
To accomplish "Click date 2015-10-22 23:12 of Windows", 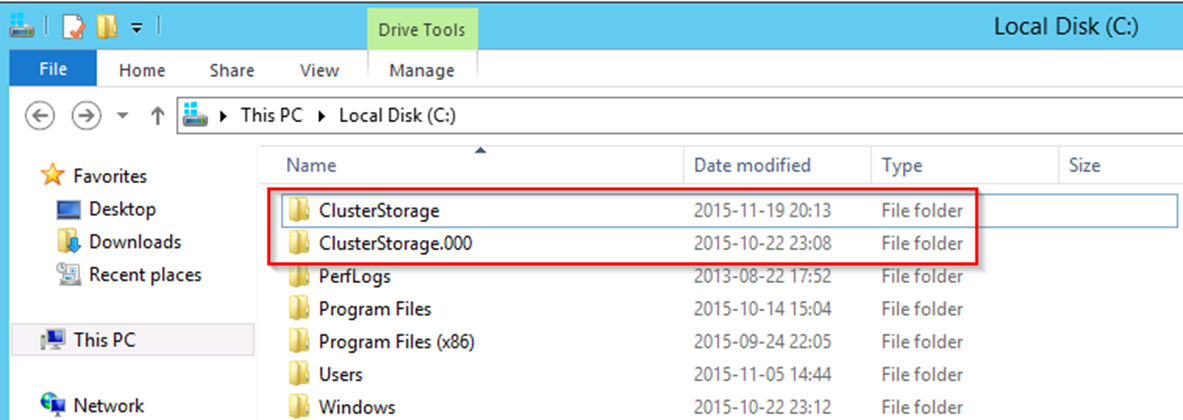I will tap(762, 407).
